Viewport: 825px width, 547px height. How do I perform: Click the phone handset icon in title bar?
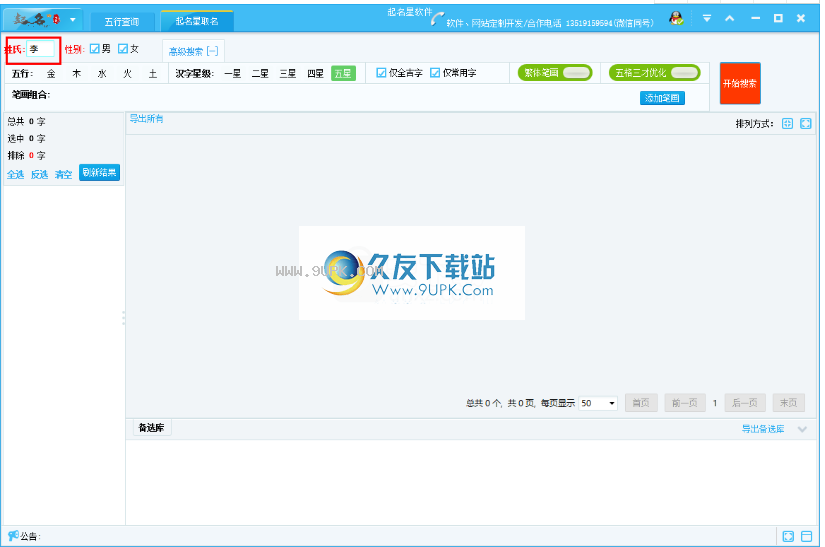[437, 19]
